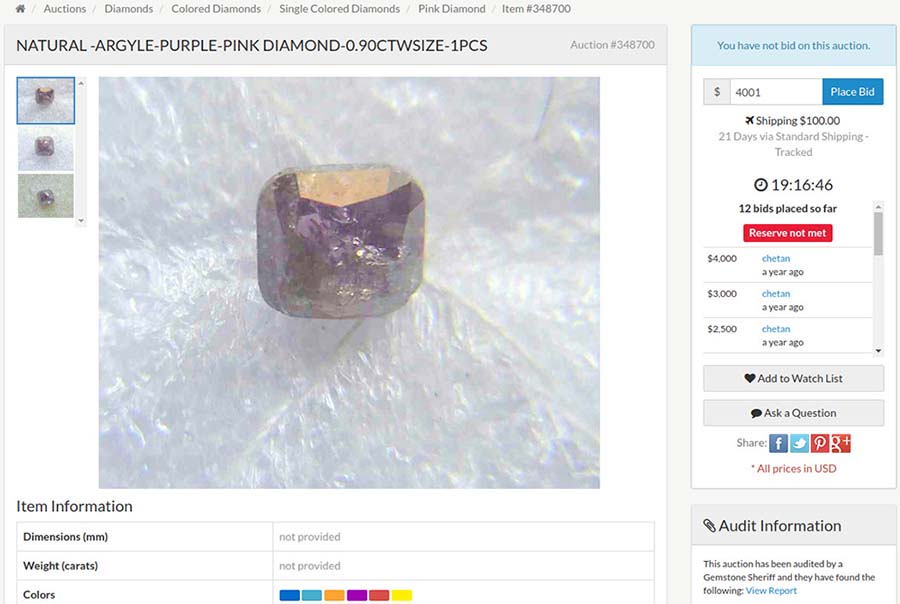Select the second diamond thumbnail
The image size is (900, 604).
pos(46,149)
